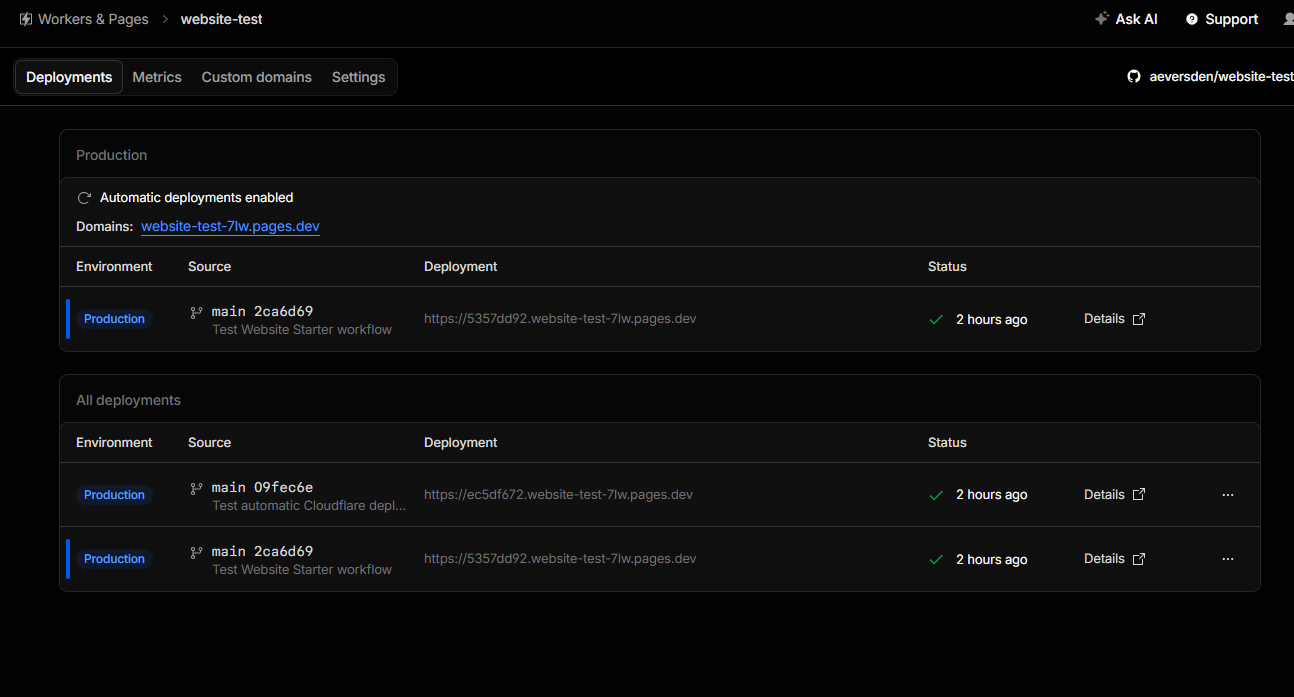Viewport: 1294px width, 697px height.
Task: Open the three-dot menu for 09fec6e deployment
Action: click(1228, 495)
